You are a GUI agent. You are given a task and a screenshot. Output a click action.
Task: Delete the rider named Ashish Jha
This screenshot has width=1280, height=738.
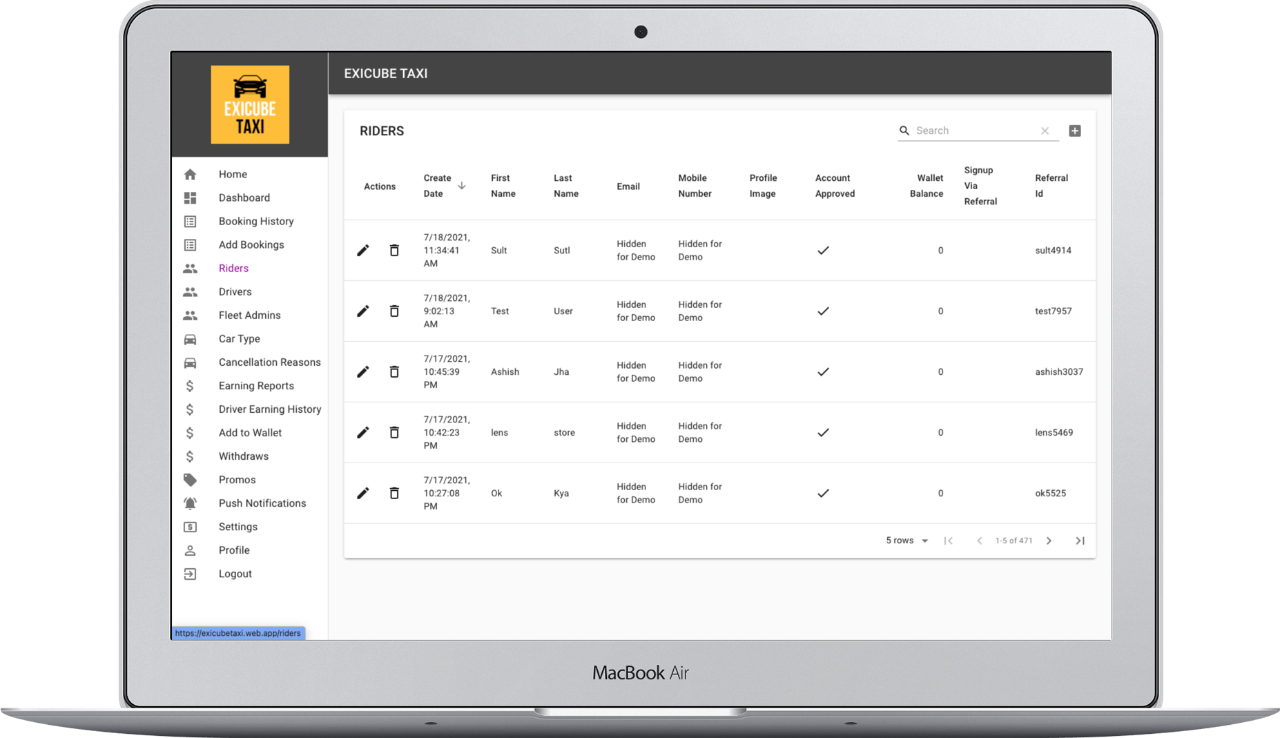point(394,372)
